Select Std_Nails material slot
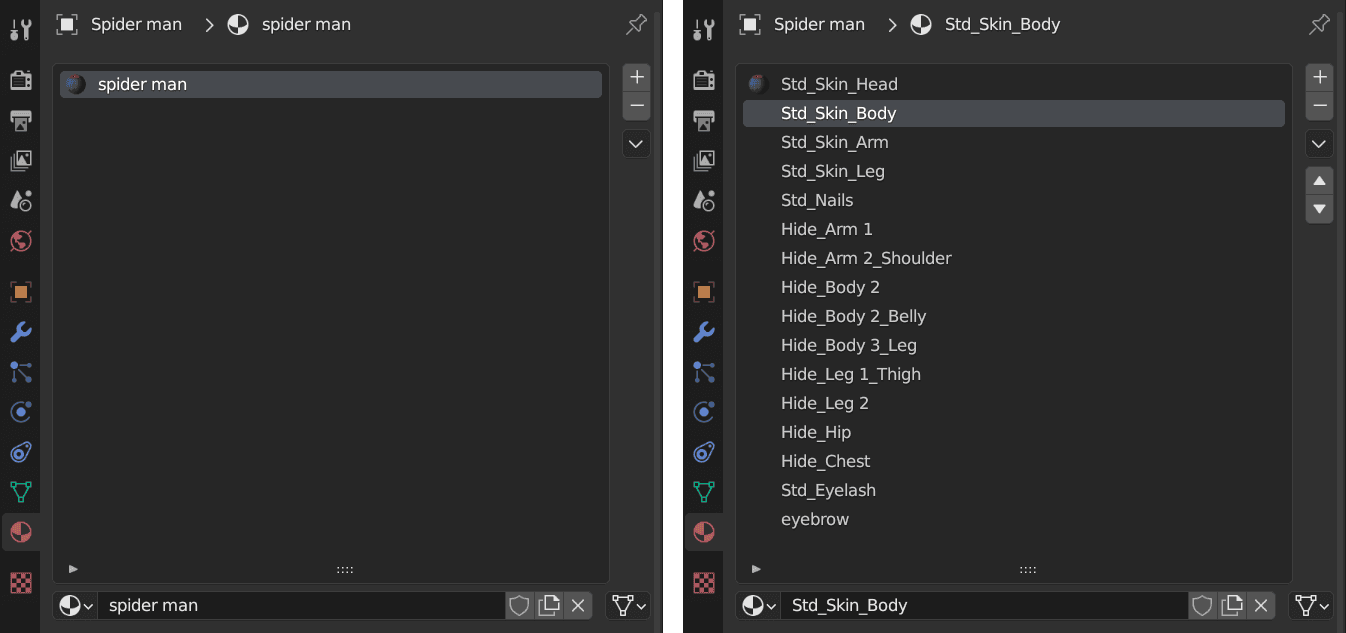Viewport: 1346px width, 633px height. click(x=1014, y=200)
